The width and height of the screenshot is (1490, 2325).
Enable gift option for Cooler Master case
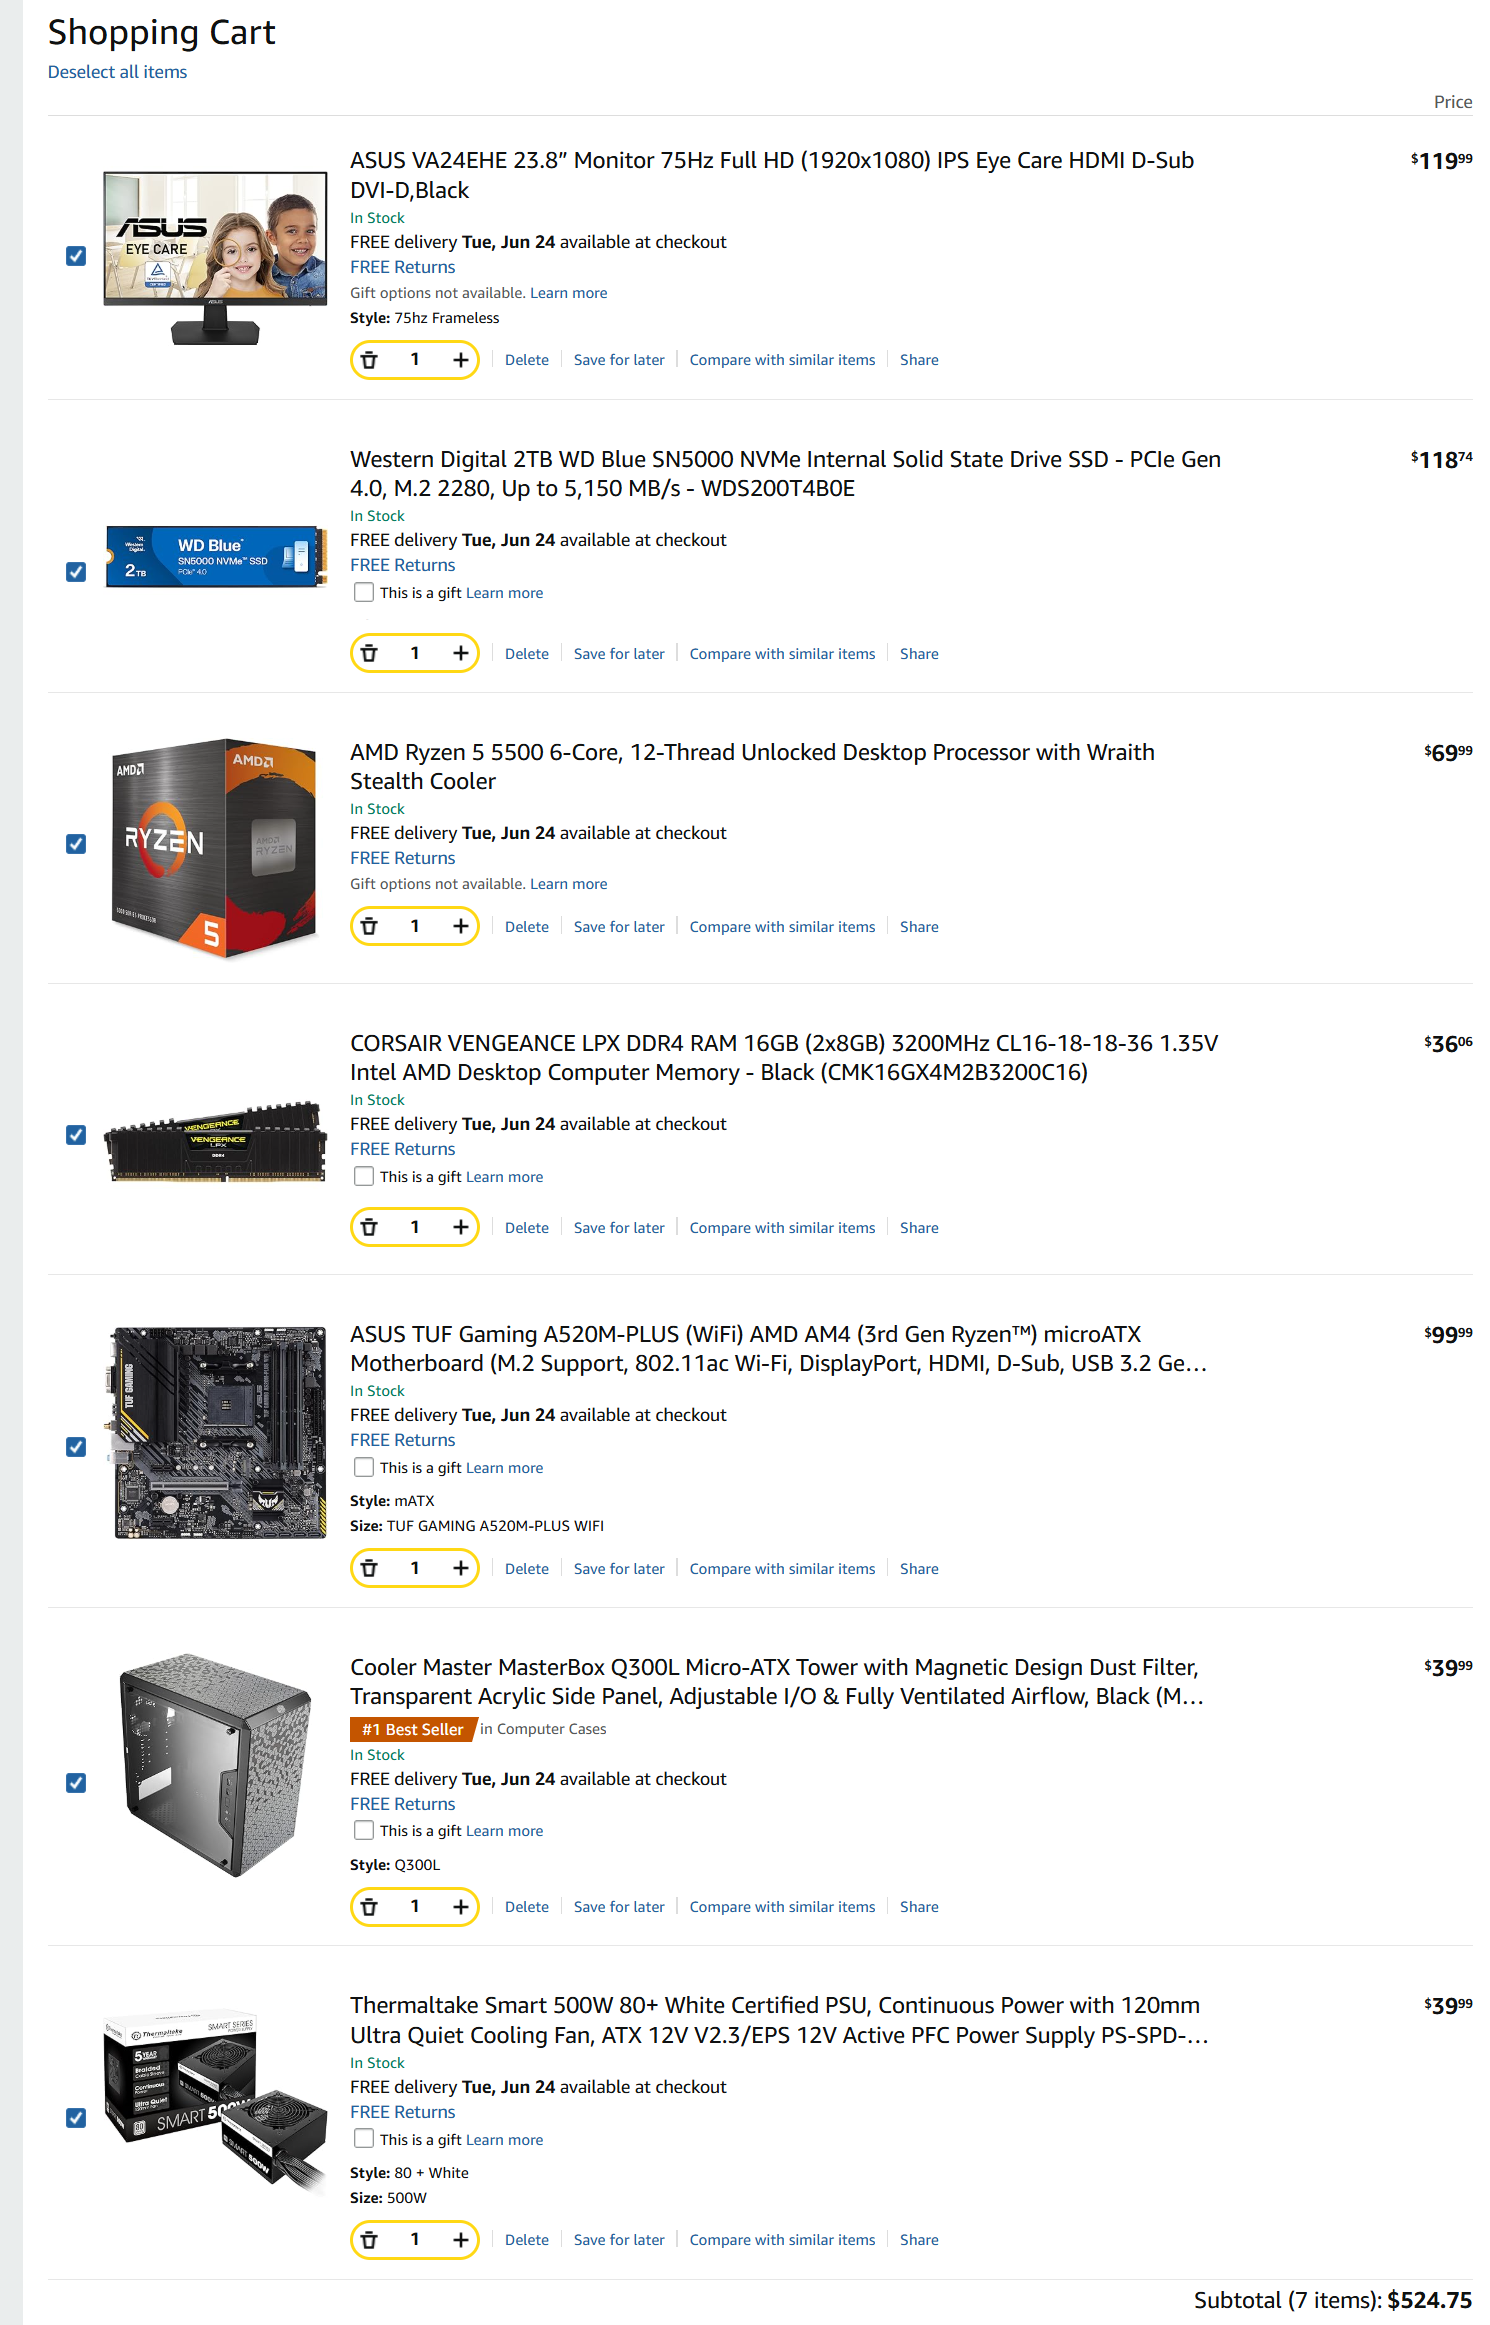pyautogui.click(x=364, y=1830)
